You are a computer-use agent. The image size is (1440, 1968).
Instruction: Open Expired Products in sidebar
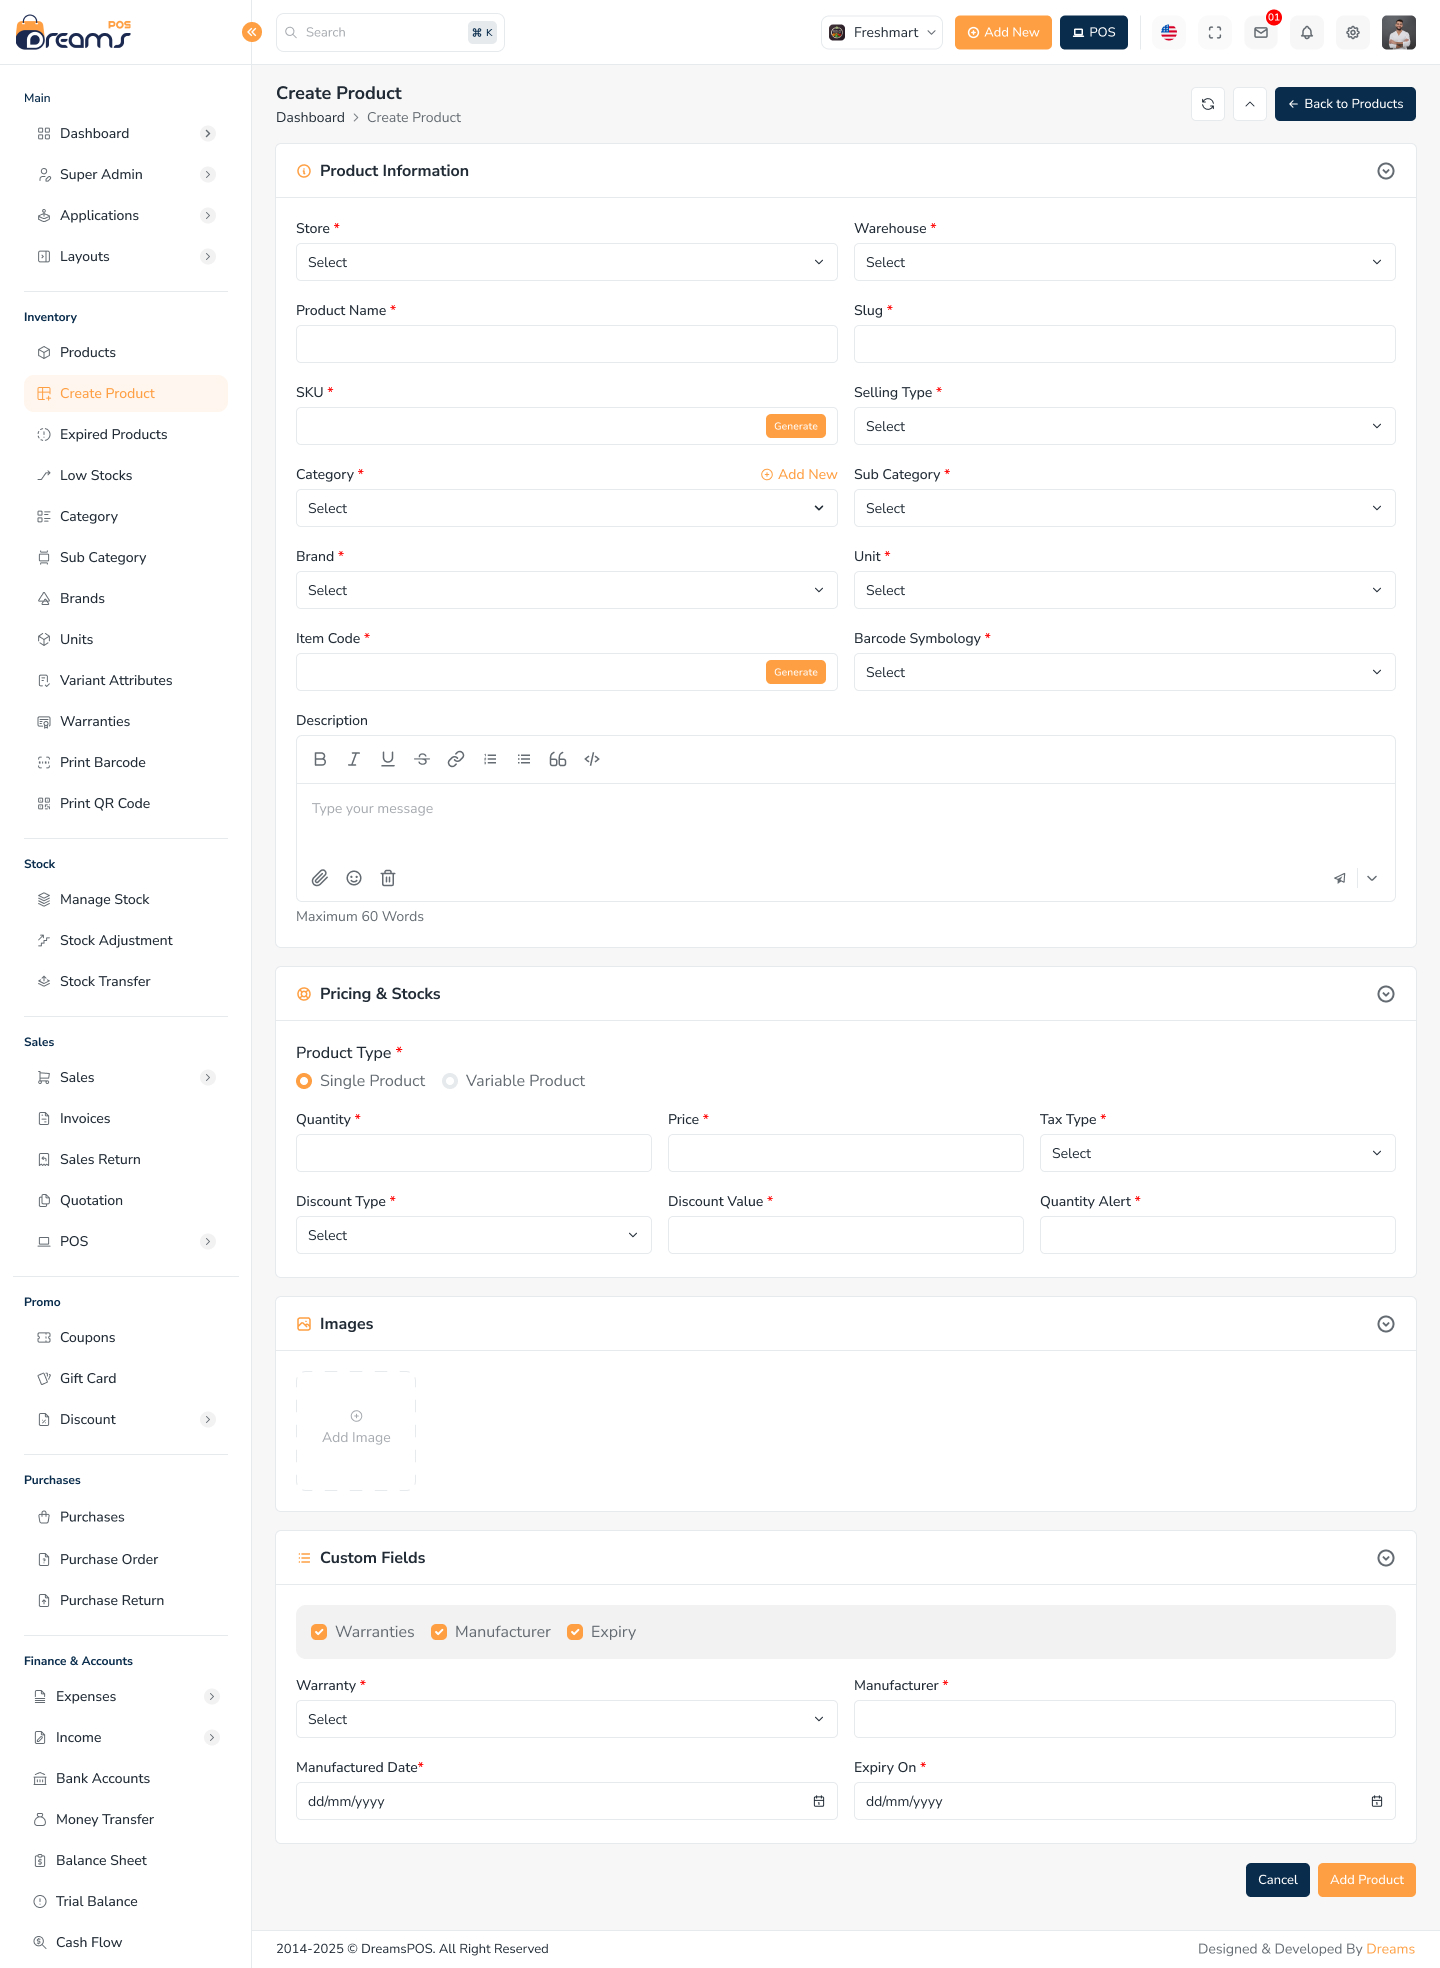pyautogui.click(x=113, y=434)
